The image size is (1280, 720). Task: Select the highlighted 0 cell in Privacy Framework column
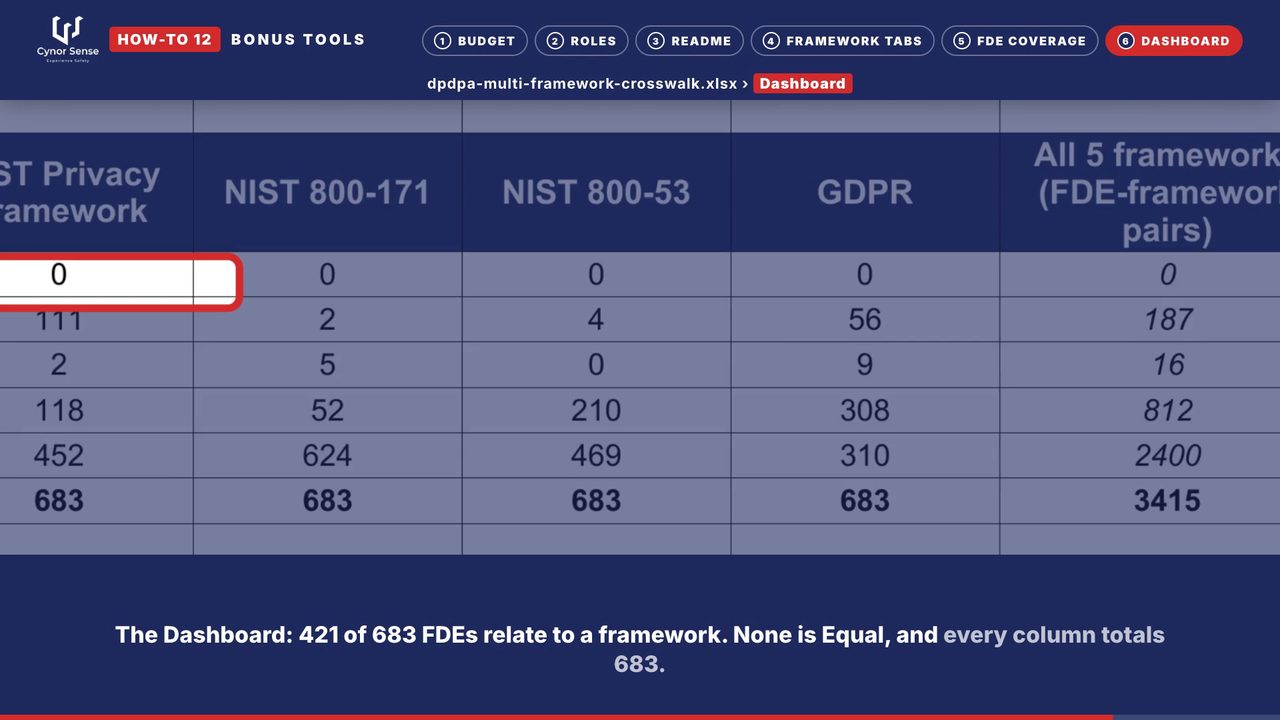(96, 275)
